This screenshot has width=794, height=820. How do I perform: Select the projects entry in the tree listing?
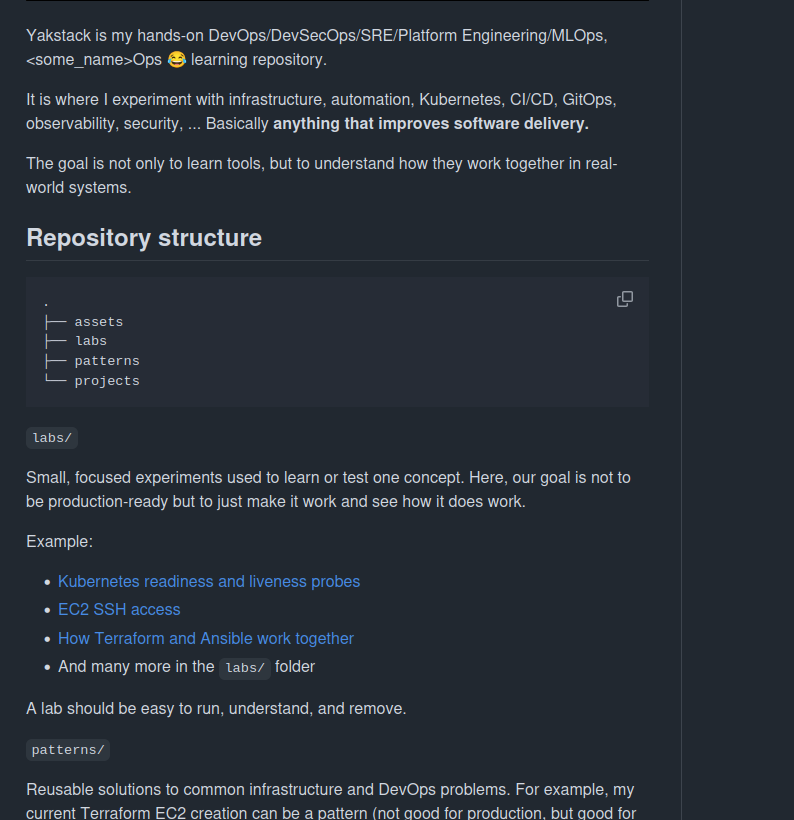click(x=107, y=381)
